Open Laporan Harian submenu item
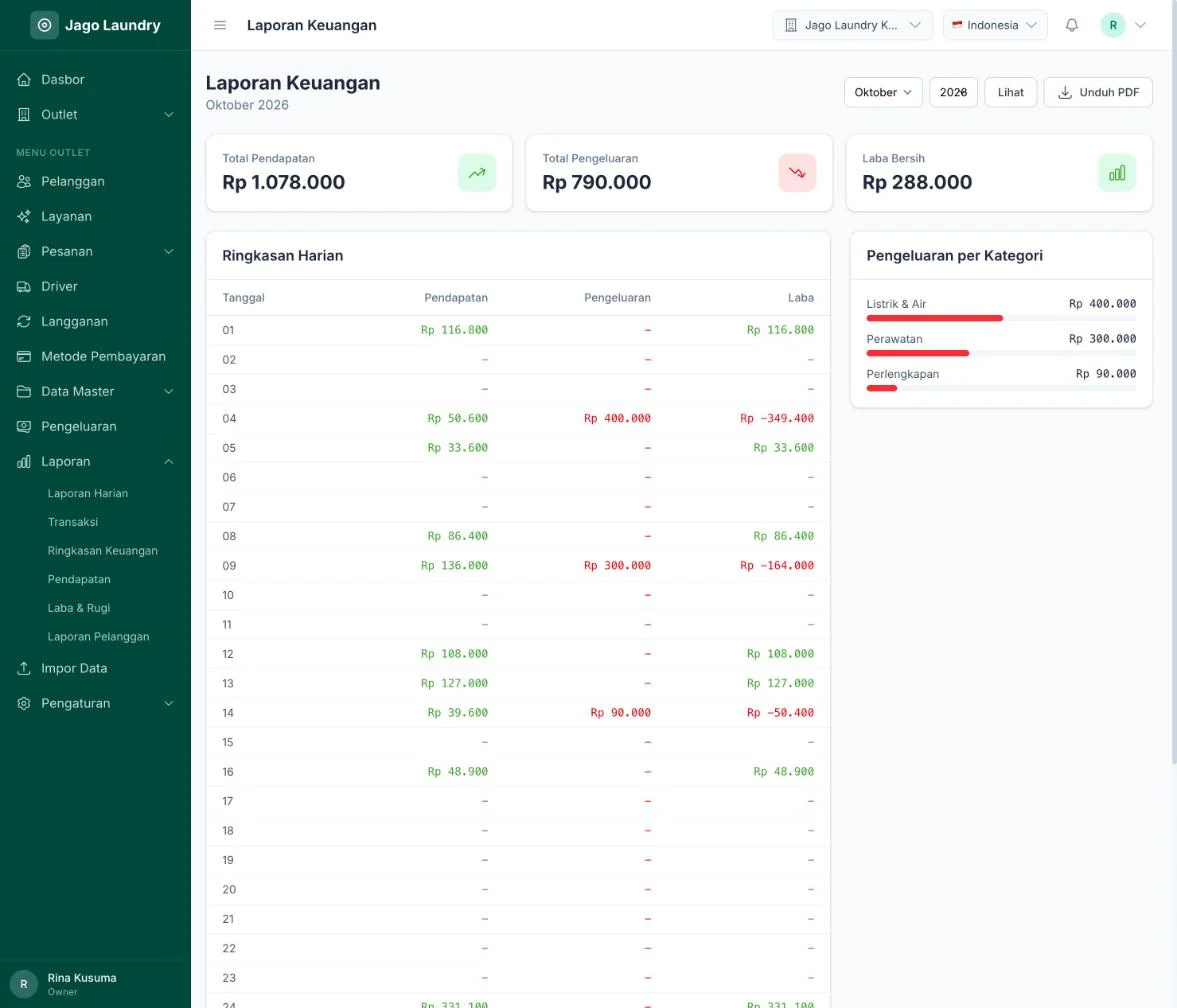The height and width of the screenshot is (1008, 1177). pyautogui.click(x=88, y=493)
